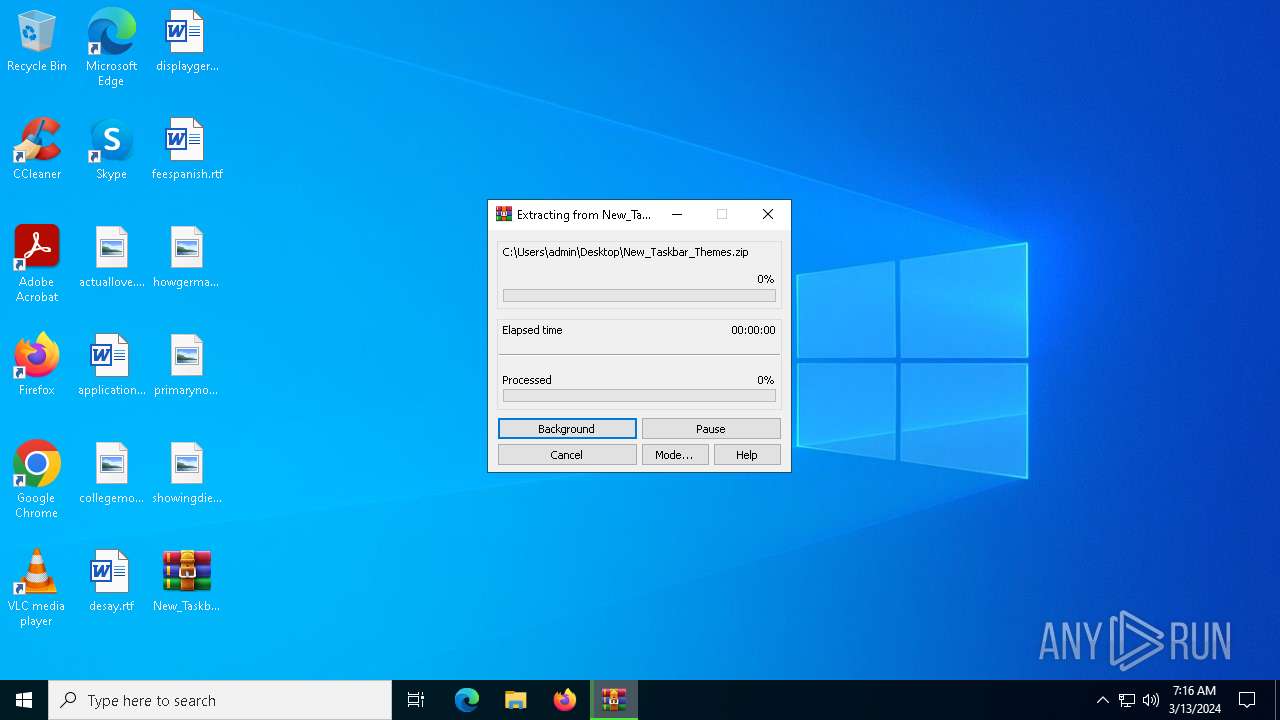Minimize the Extracting dialog
1280x720 pixels.
(677, 214)
